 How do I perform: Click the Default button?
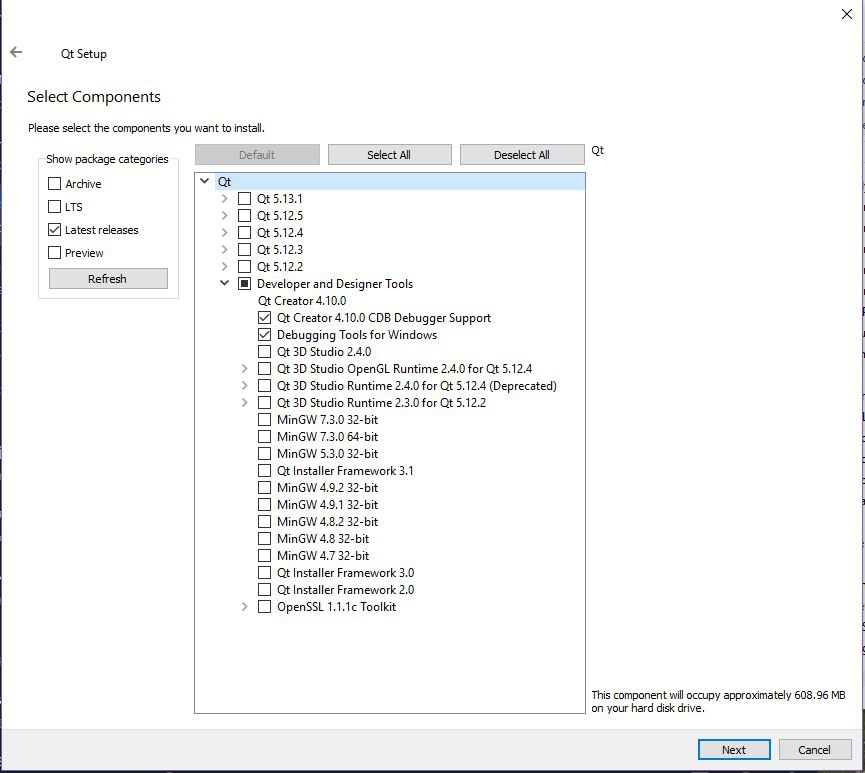tap(257, 154)
